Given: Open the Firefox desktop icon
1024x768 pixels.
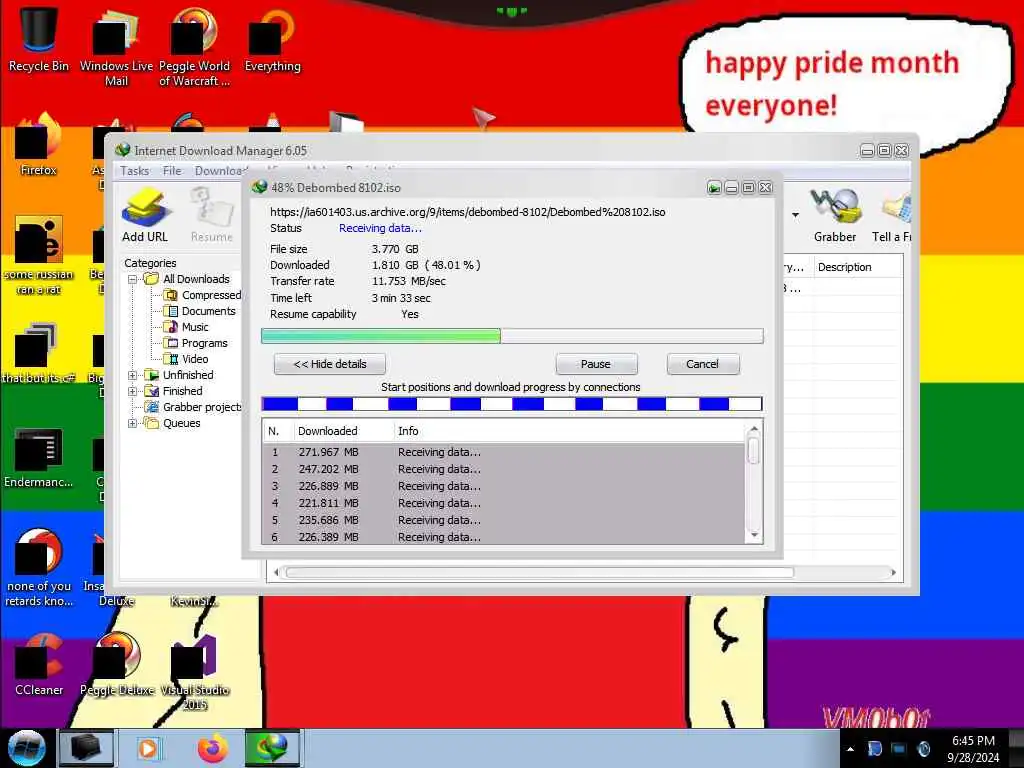Looking at the screenshot, I should pos(39,145).
